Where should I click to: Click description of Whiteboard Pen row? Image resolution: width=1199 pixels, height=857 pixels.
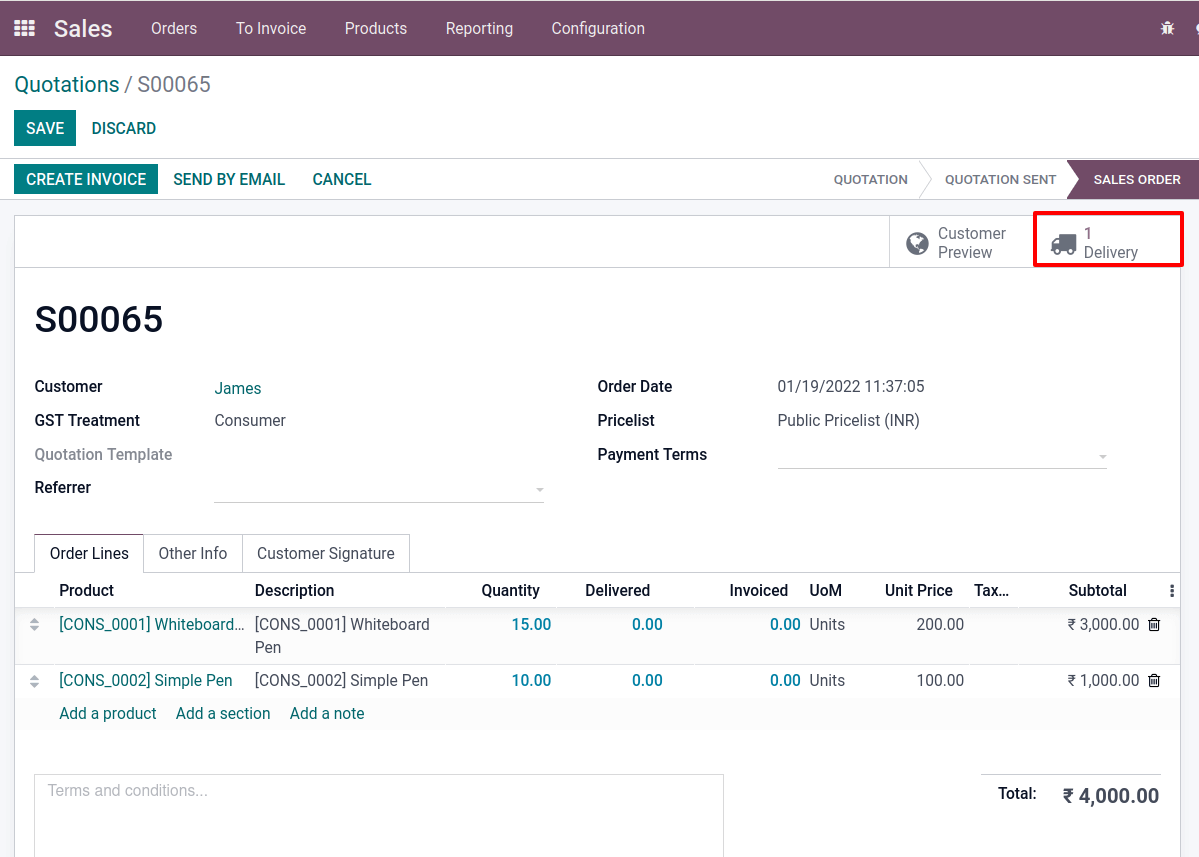click(342, 636)
